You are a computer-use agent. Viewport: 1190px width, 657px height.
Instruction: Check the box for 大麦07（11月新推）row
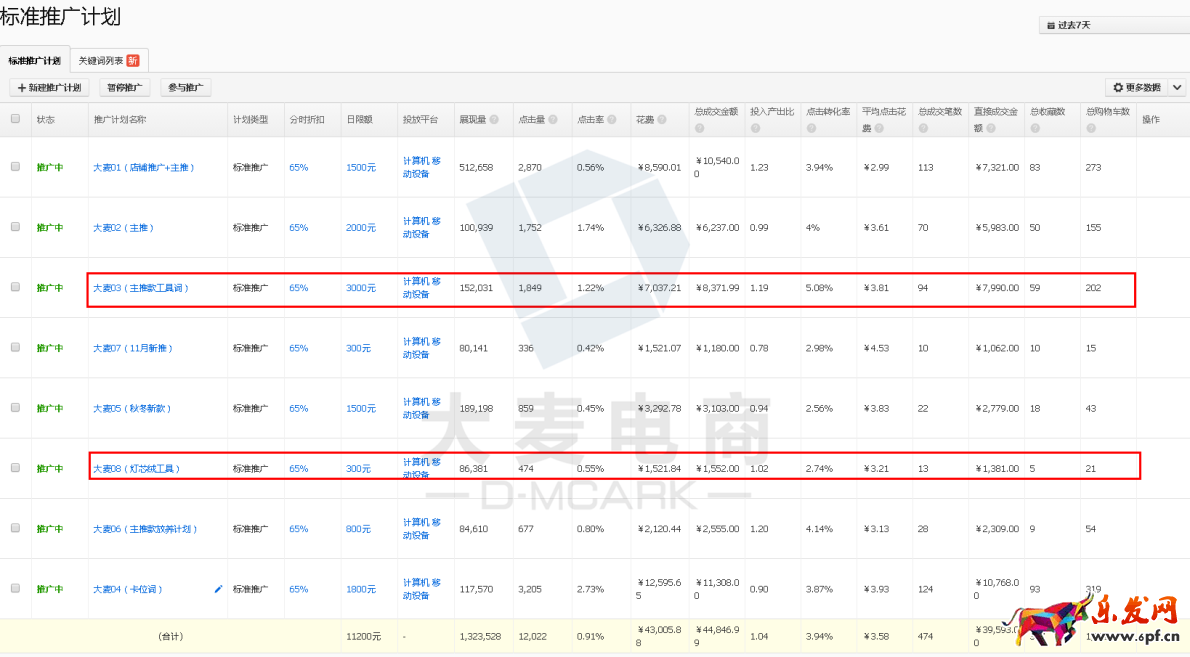coord(15,347)
